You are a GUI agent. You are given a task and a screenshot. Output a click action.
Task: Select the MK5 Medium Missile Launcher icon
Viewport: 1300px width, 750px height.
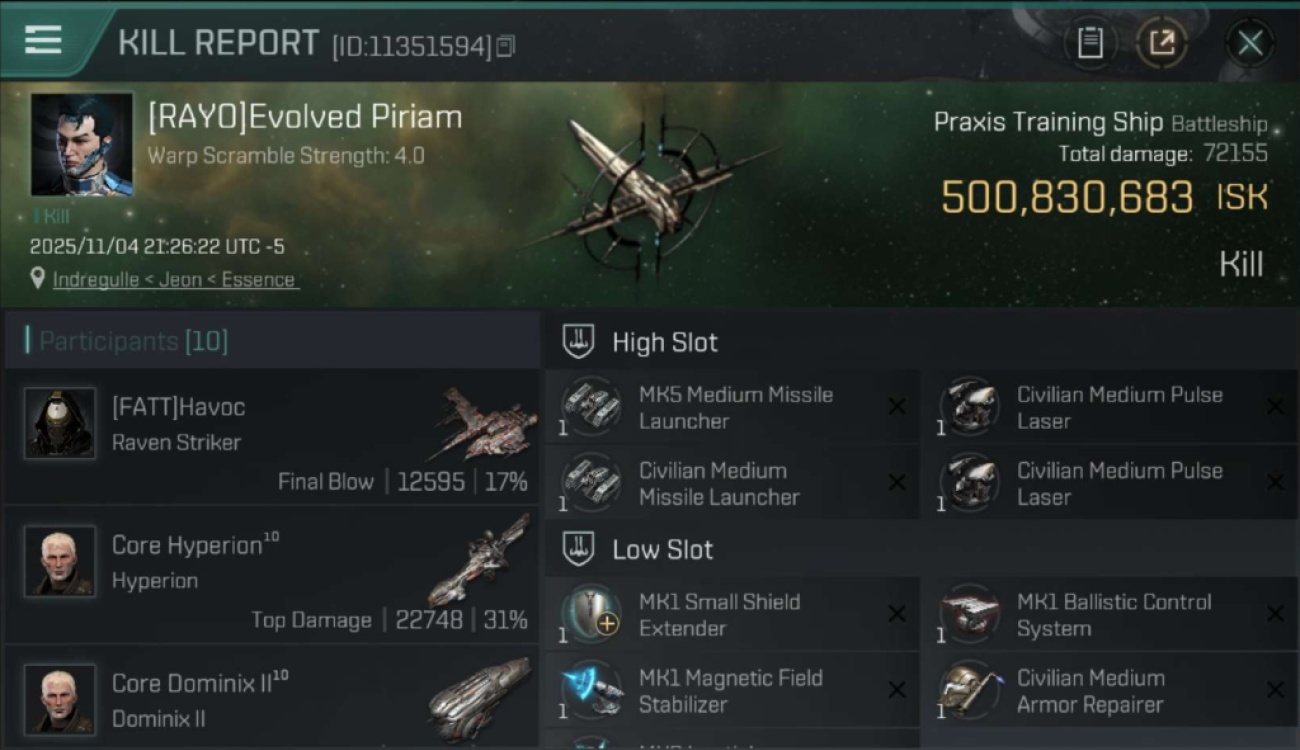(590, 407)
